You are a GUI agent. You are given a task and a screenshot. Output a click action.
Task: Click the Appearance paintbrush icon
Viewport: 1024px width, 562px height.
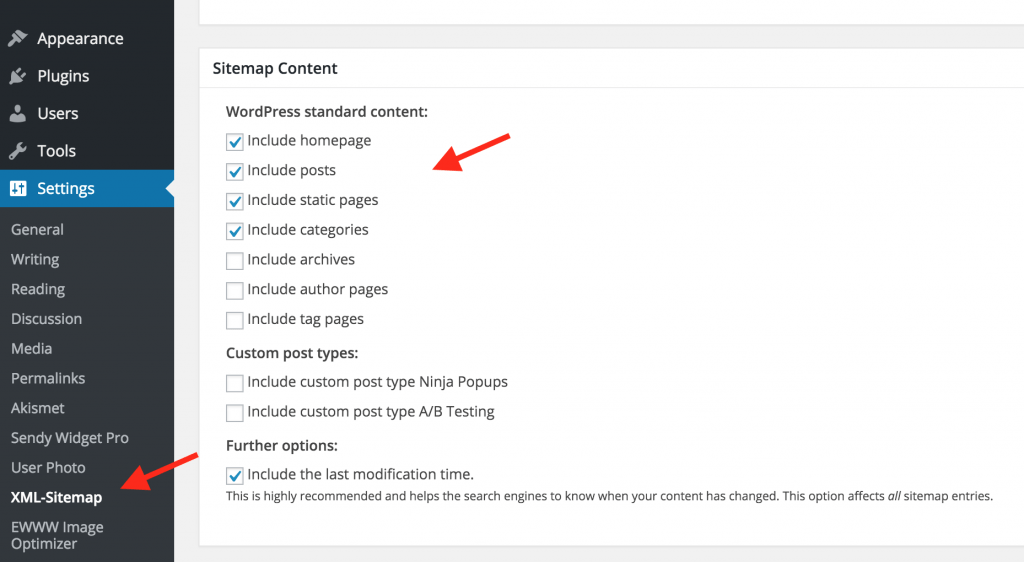17,39
